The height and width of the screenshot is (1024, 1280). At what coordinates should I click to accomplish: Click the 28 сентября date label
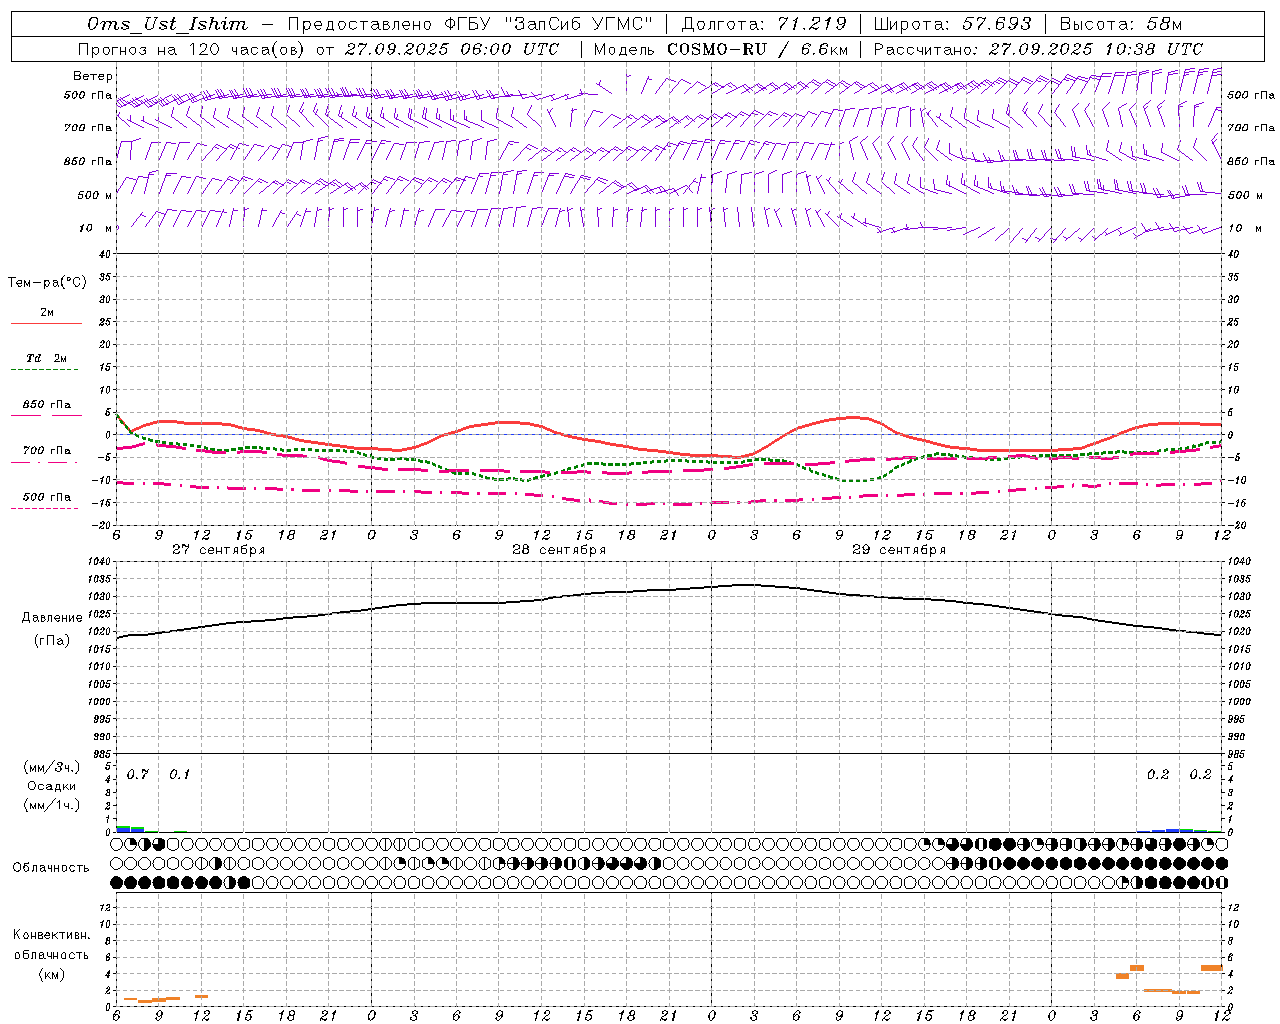click(559, 550)
